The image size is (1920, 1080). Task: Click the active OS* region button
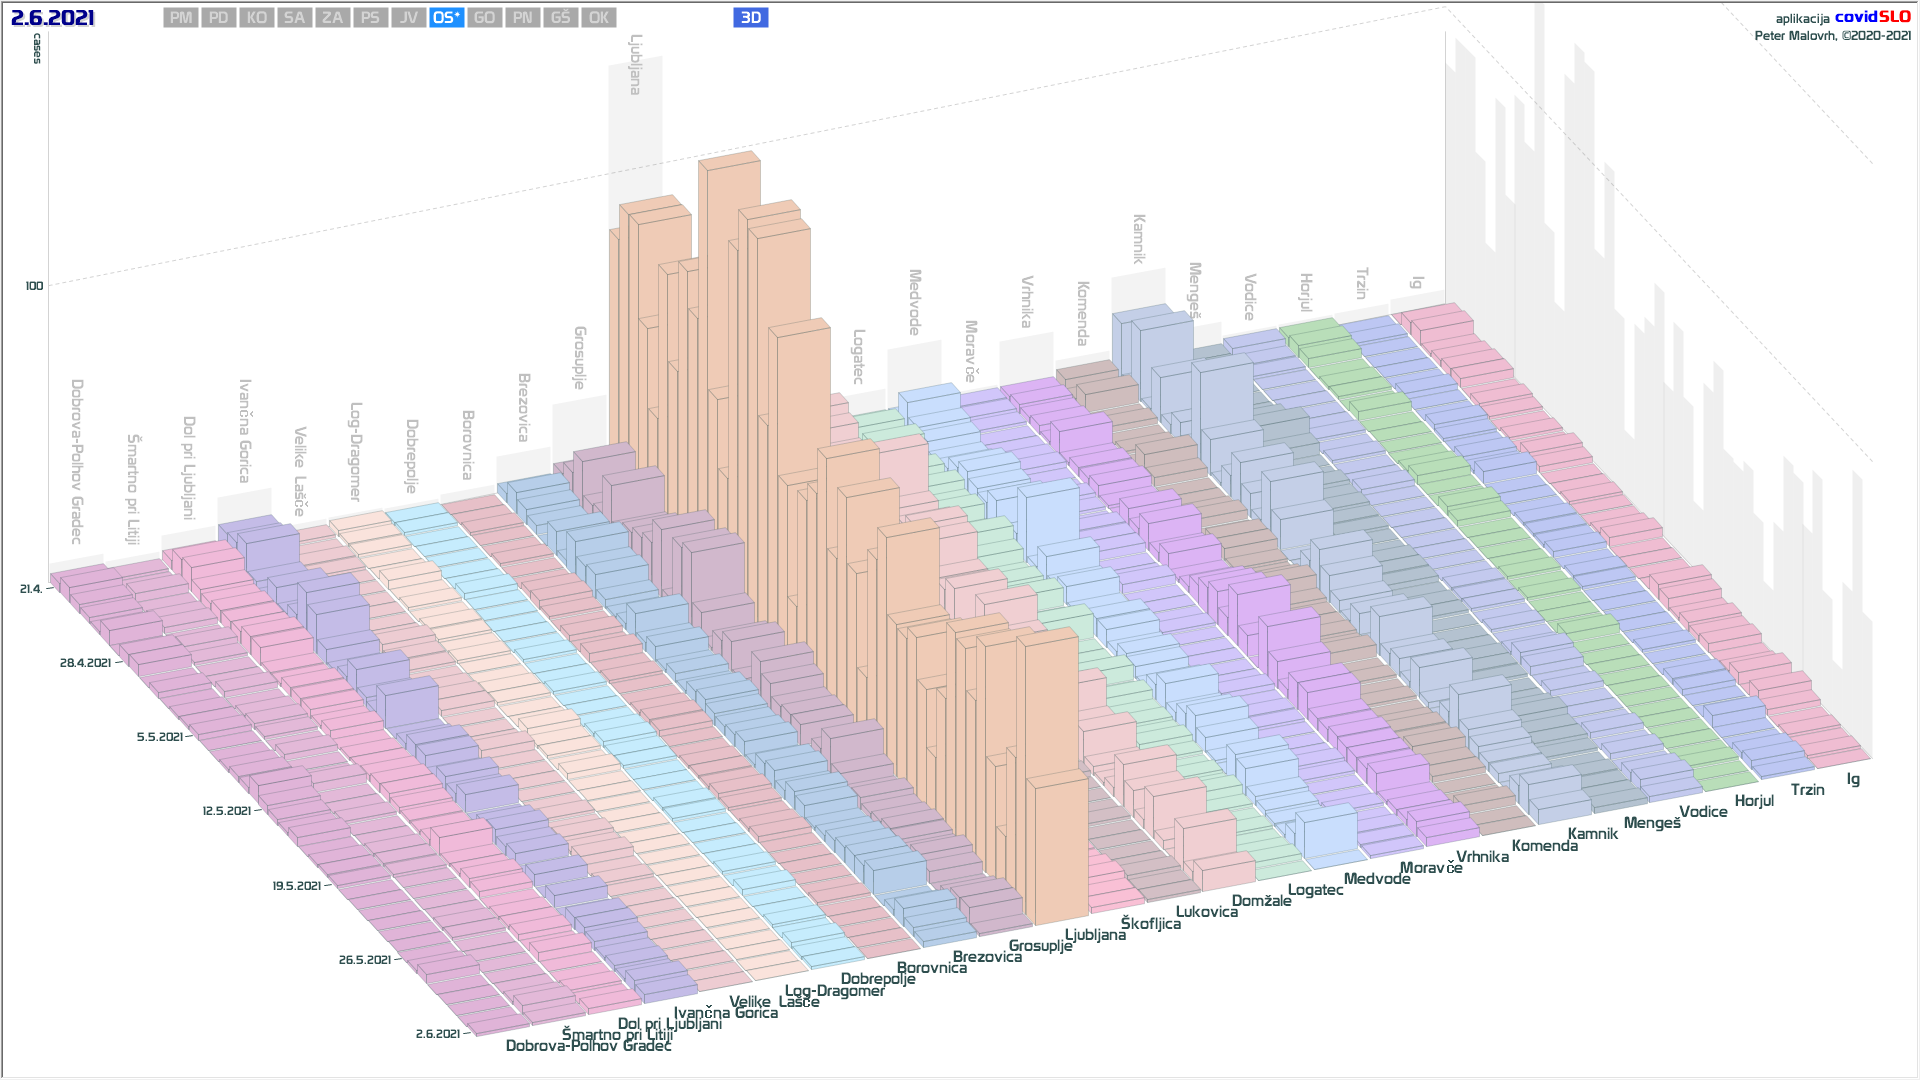446,18
